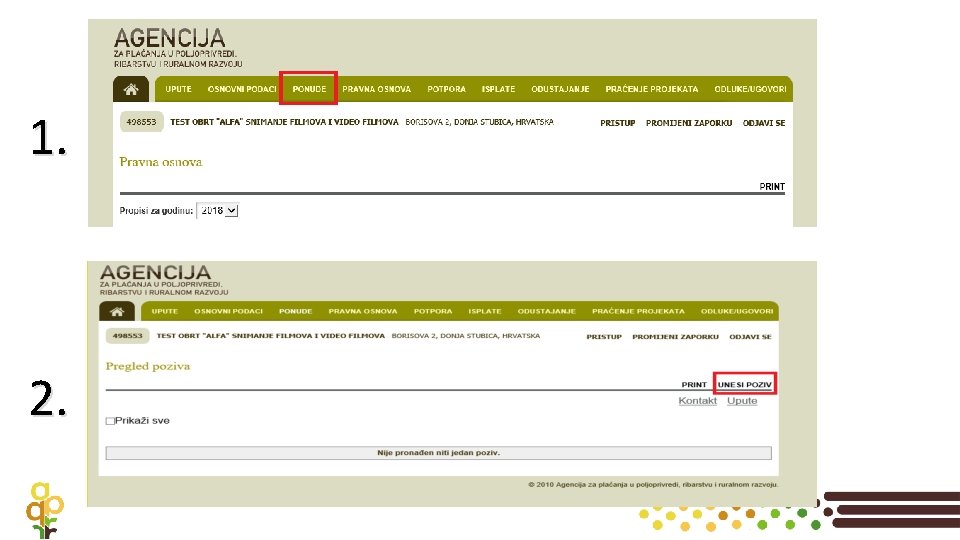
Task: Open POTPORA menu in the second screenshot
Action: [433, 312]
